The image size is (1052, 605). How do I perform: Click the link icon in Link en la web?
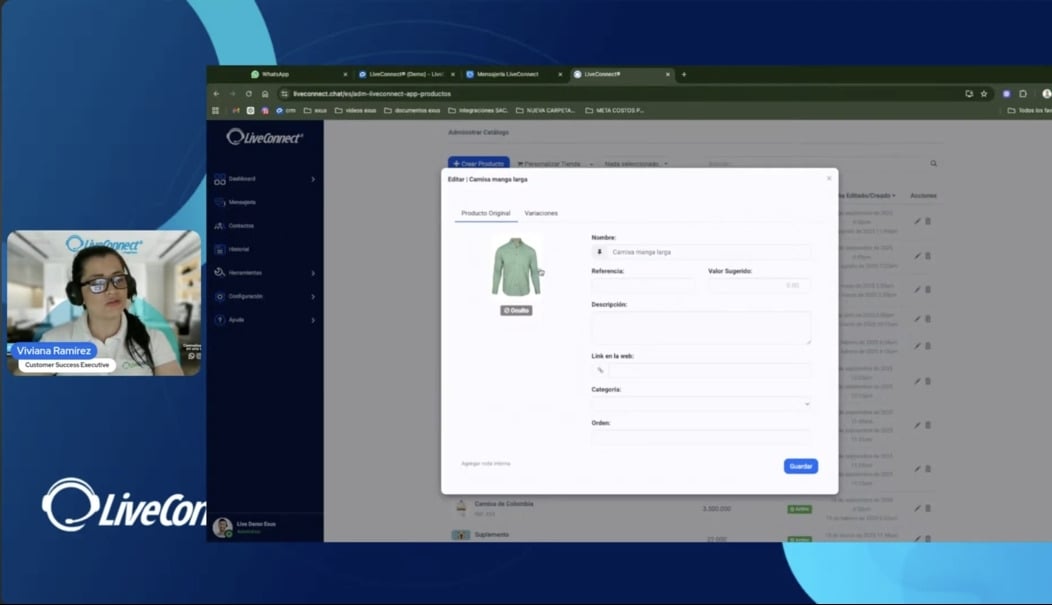tap(600, 371)
